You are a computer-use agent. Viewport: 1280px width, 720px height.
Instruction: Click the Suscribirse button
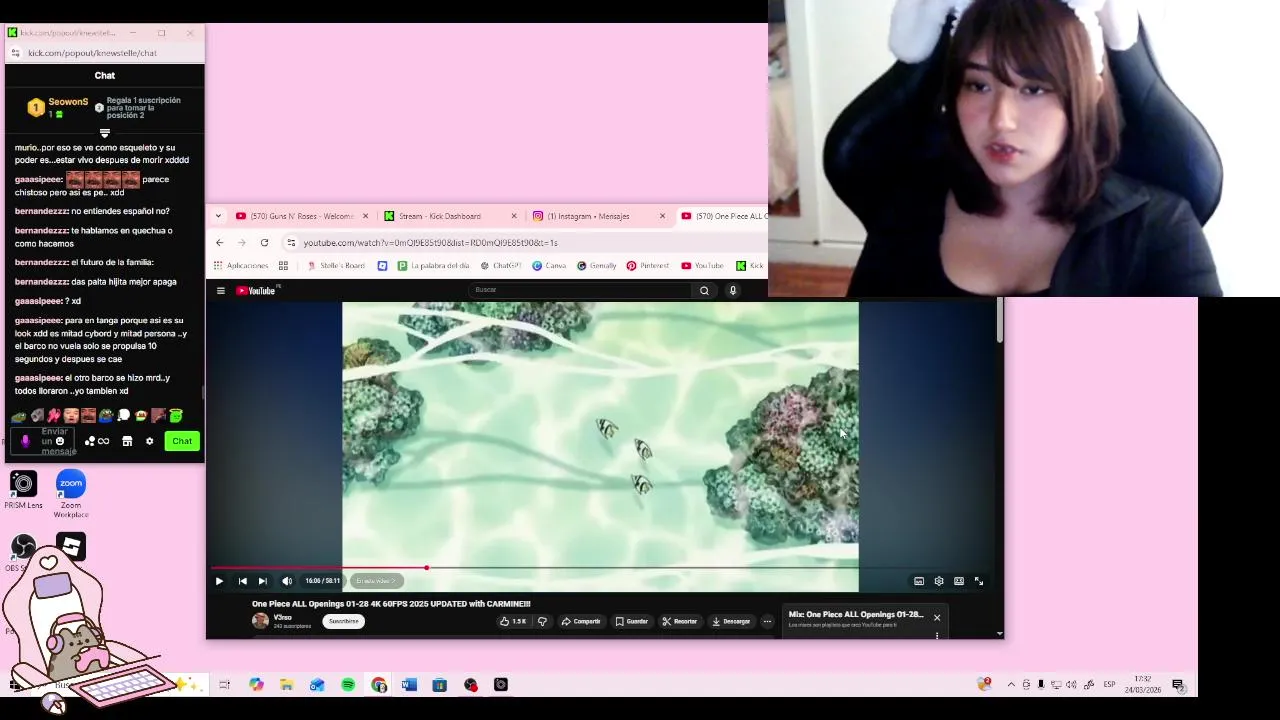coord(343,621)
